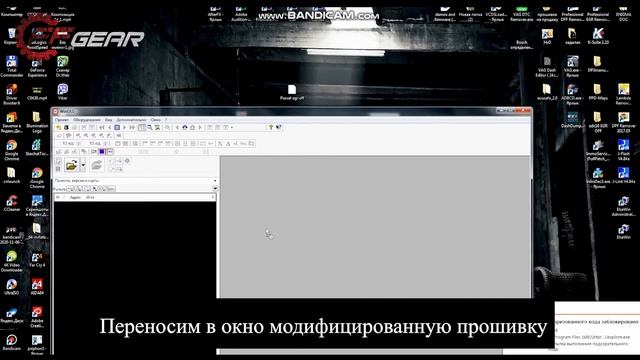This screenshot has height=360, width=640.
Task: Select the J-Flash V4.84a desktop icon
Action: (x=623, y=150)
